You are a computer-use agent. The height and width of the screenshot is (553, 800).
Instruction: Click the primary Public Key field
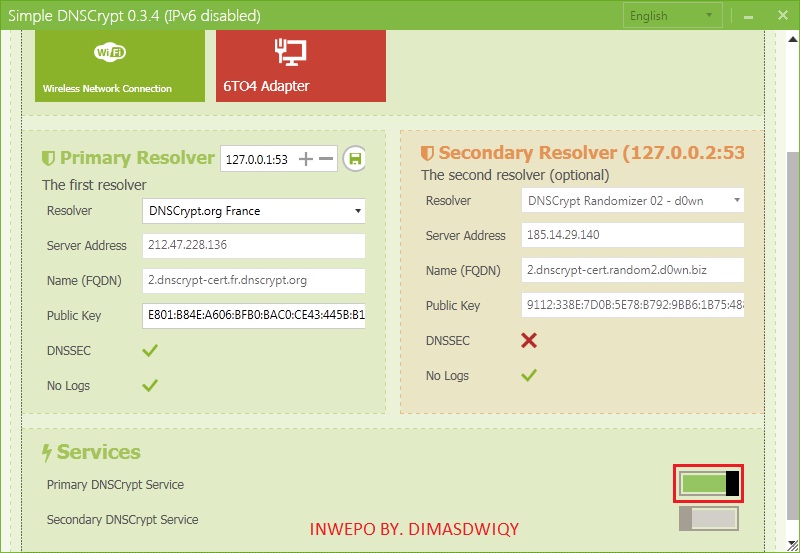pyautogui.click(x=254, y=315)
